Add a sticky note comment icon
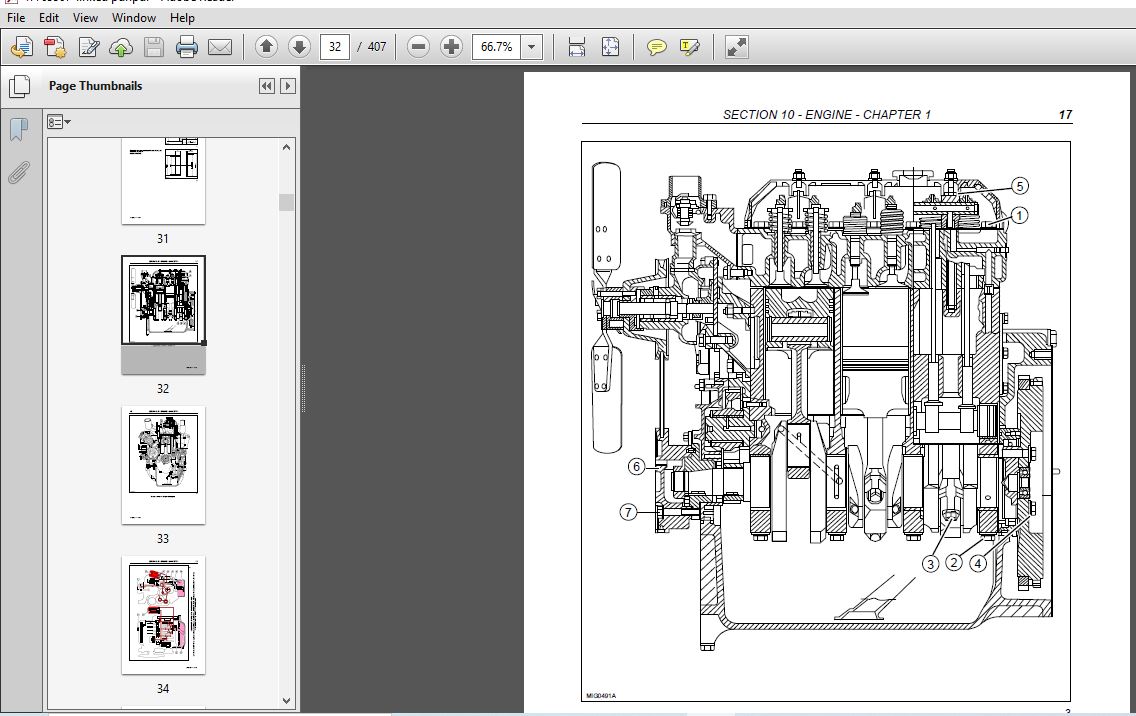1136x716 pixels. (x=656, y=48)
